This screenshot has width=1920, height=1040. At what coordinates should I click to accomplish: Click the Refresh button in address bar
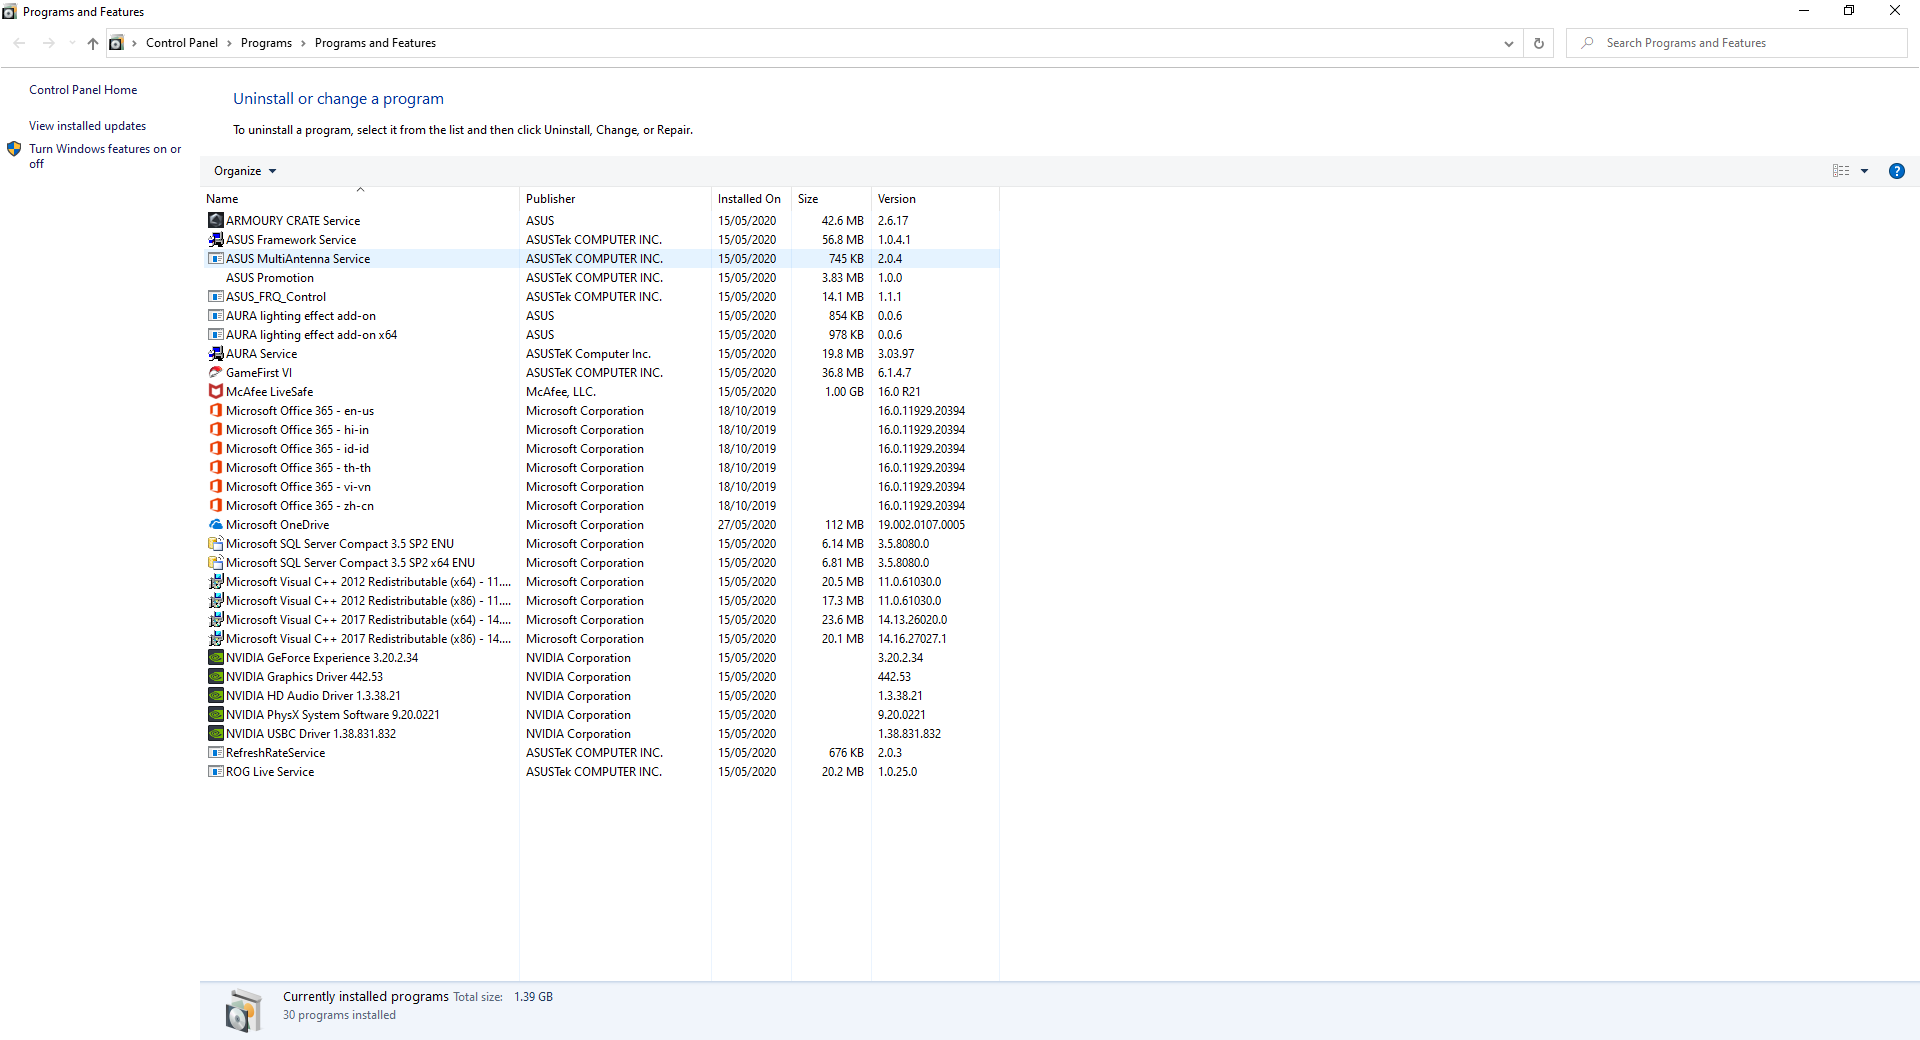1538,43
